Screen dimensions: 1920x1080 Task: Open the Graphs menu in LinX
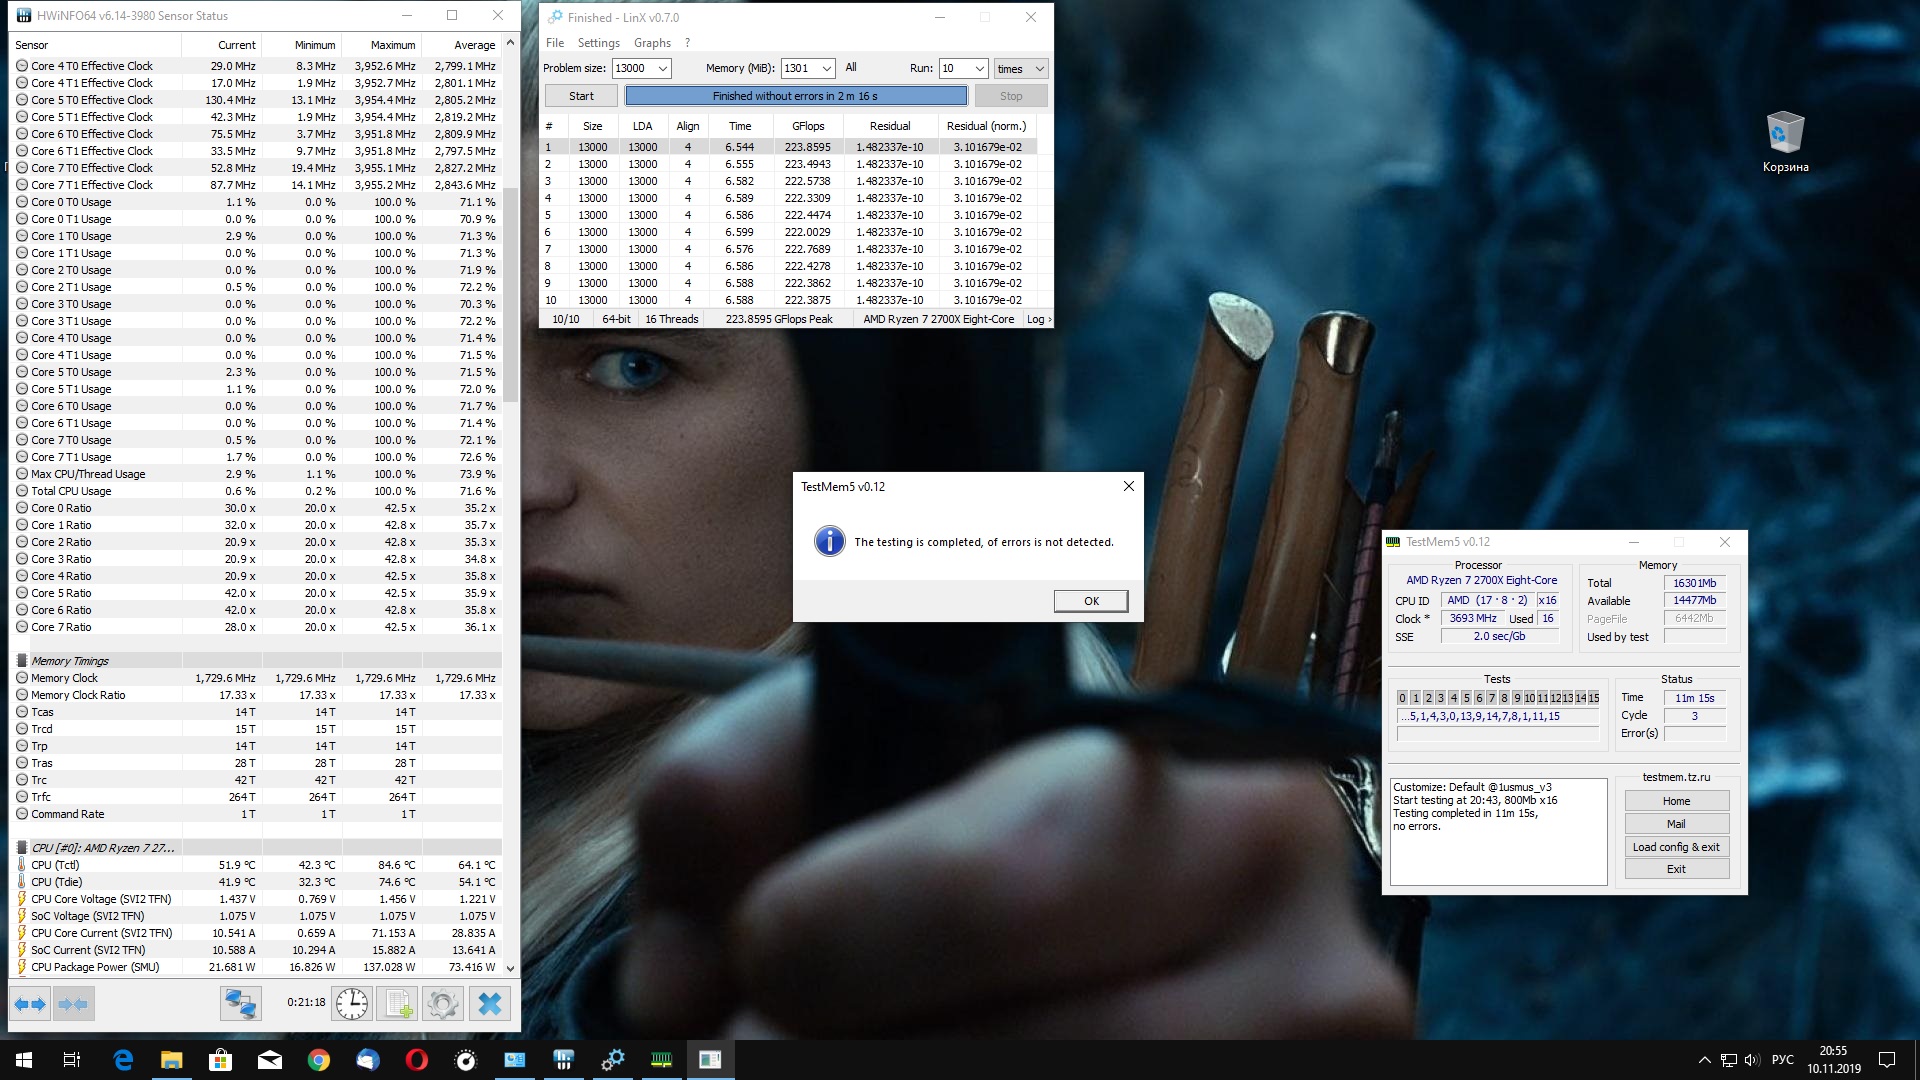coord(652,43)
